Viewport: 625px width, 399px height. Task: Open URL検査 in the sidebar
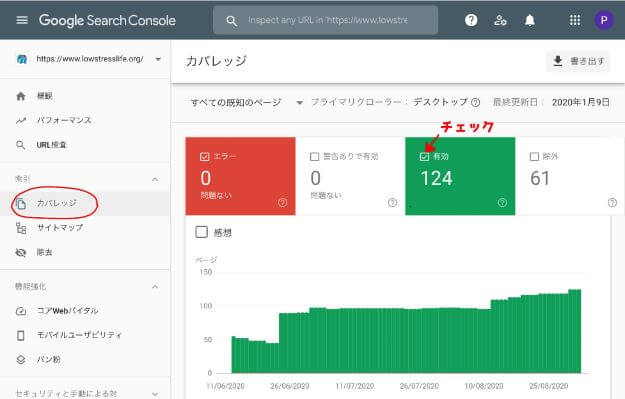click(85, 145)
